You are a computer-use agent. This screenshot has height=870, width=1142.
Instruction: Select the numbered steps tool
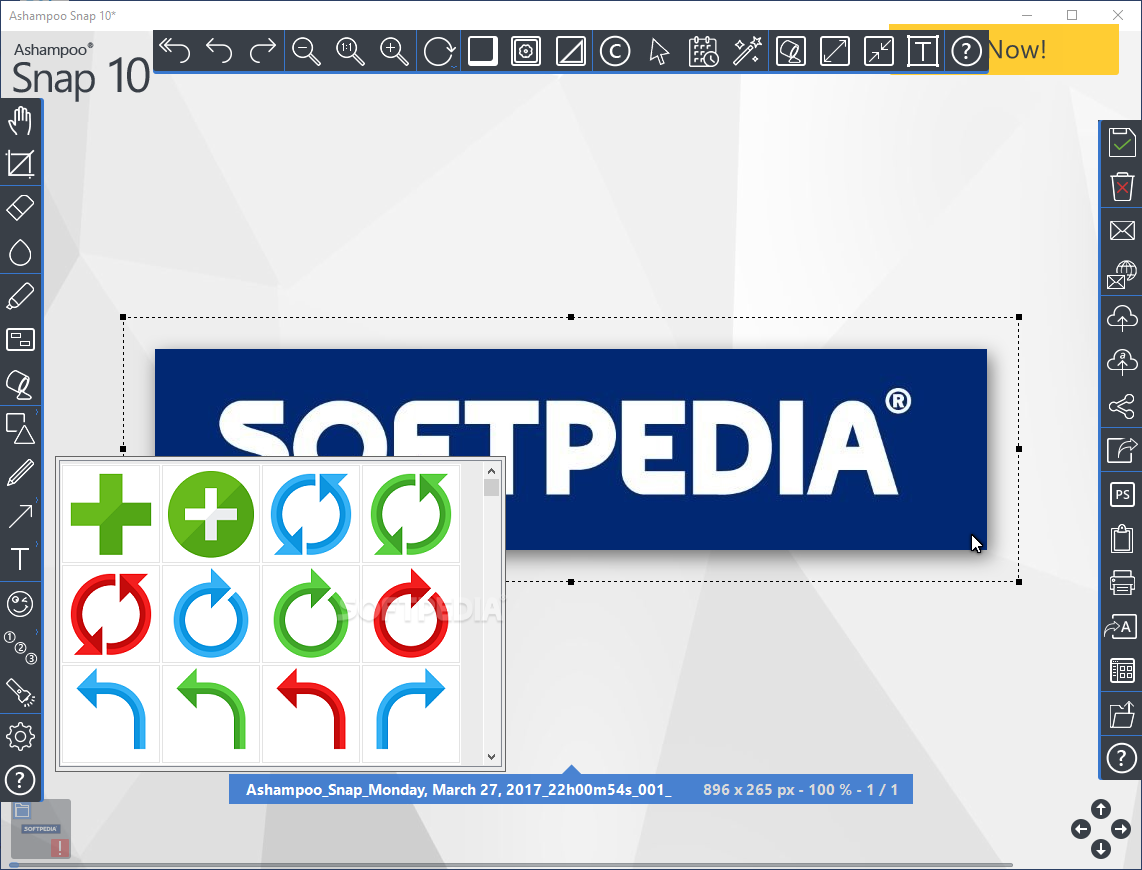pyautogui.click(x=20, y=647)
